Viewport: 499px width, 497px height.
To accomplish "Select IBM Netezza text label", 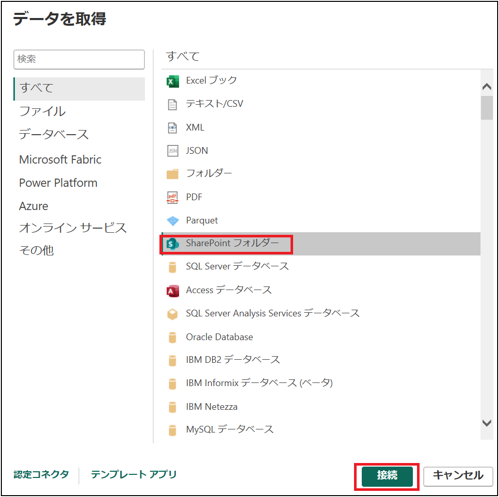I will (212, 407).
